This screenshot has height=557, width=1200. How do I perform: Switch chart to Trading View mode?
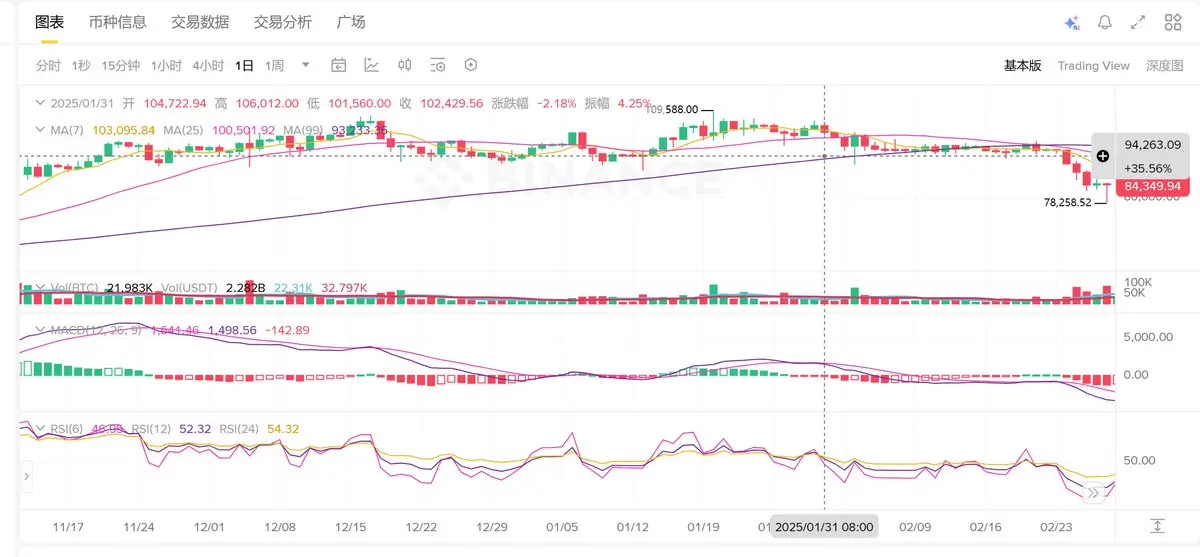[x=1094, y=65]
